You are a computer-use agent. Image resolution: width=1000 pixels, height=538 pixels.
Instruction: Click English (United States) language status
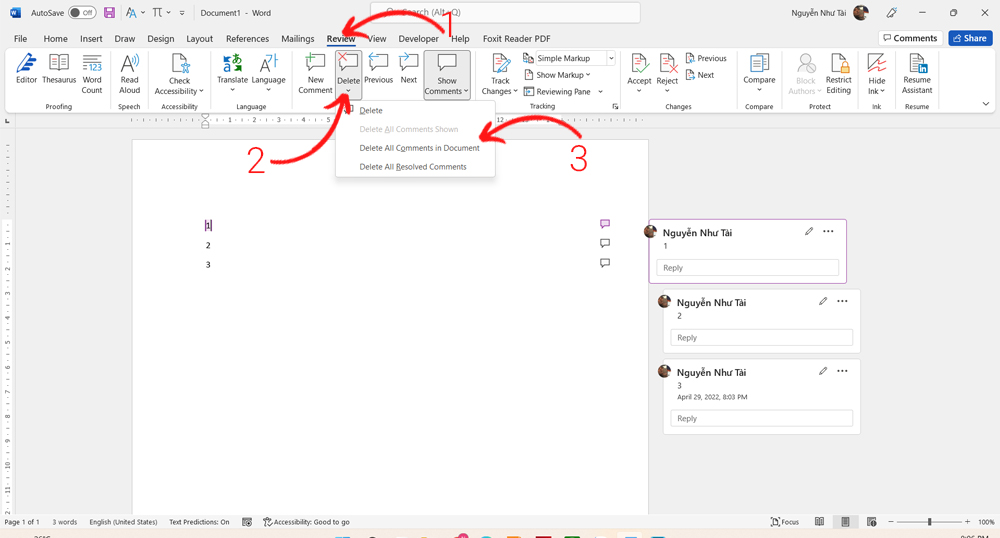click(x=123, y=522)
